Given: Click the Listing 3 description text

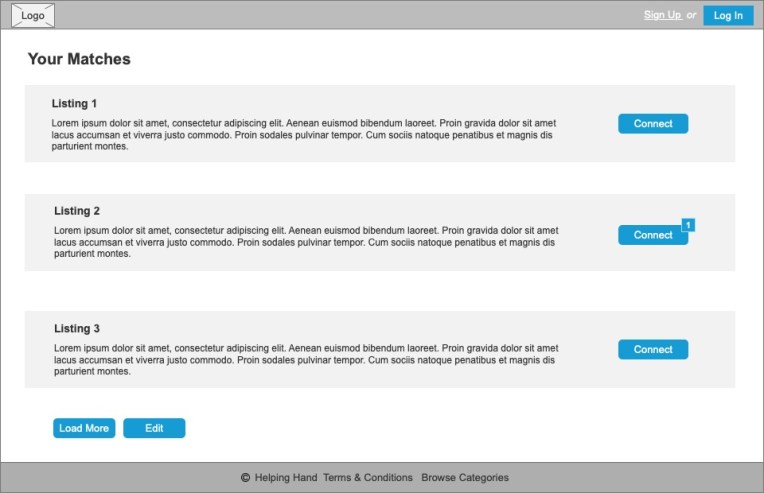Looking at the screenshot, I should coord(305,359).
